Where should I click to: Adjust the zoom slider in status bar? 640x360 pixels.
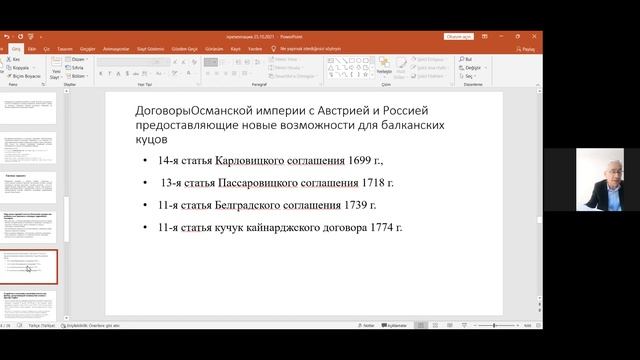pos(494,326)
